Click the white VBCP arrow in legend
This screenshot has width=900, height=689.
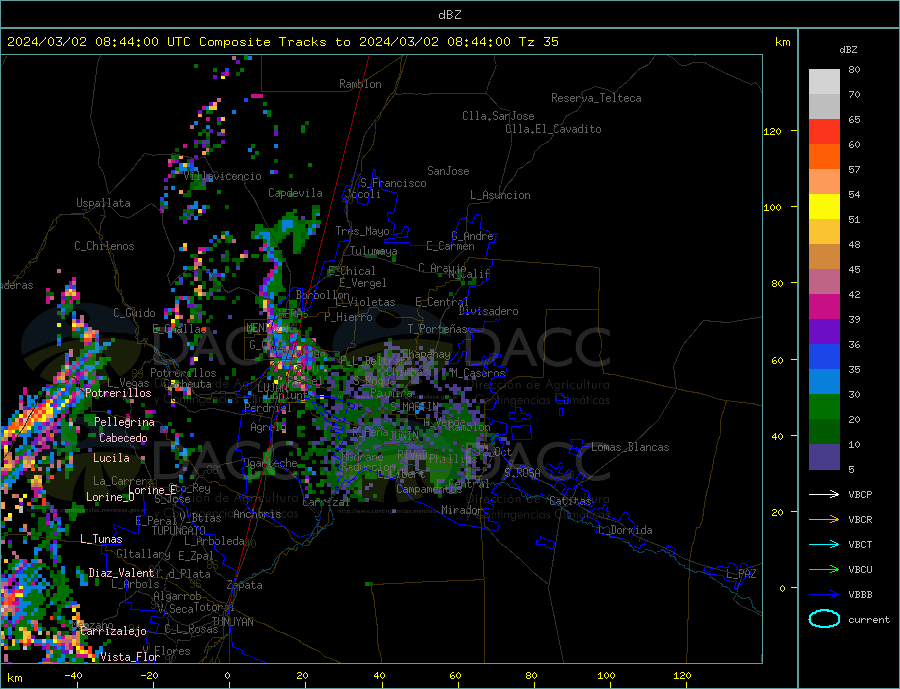824,494
